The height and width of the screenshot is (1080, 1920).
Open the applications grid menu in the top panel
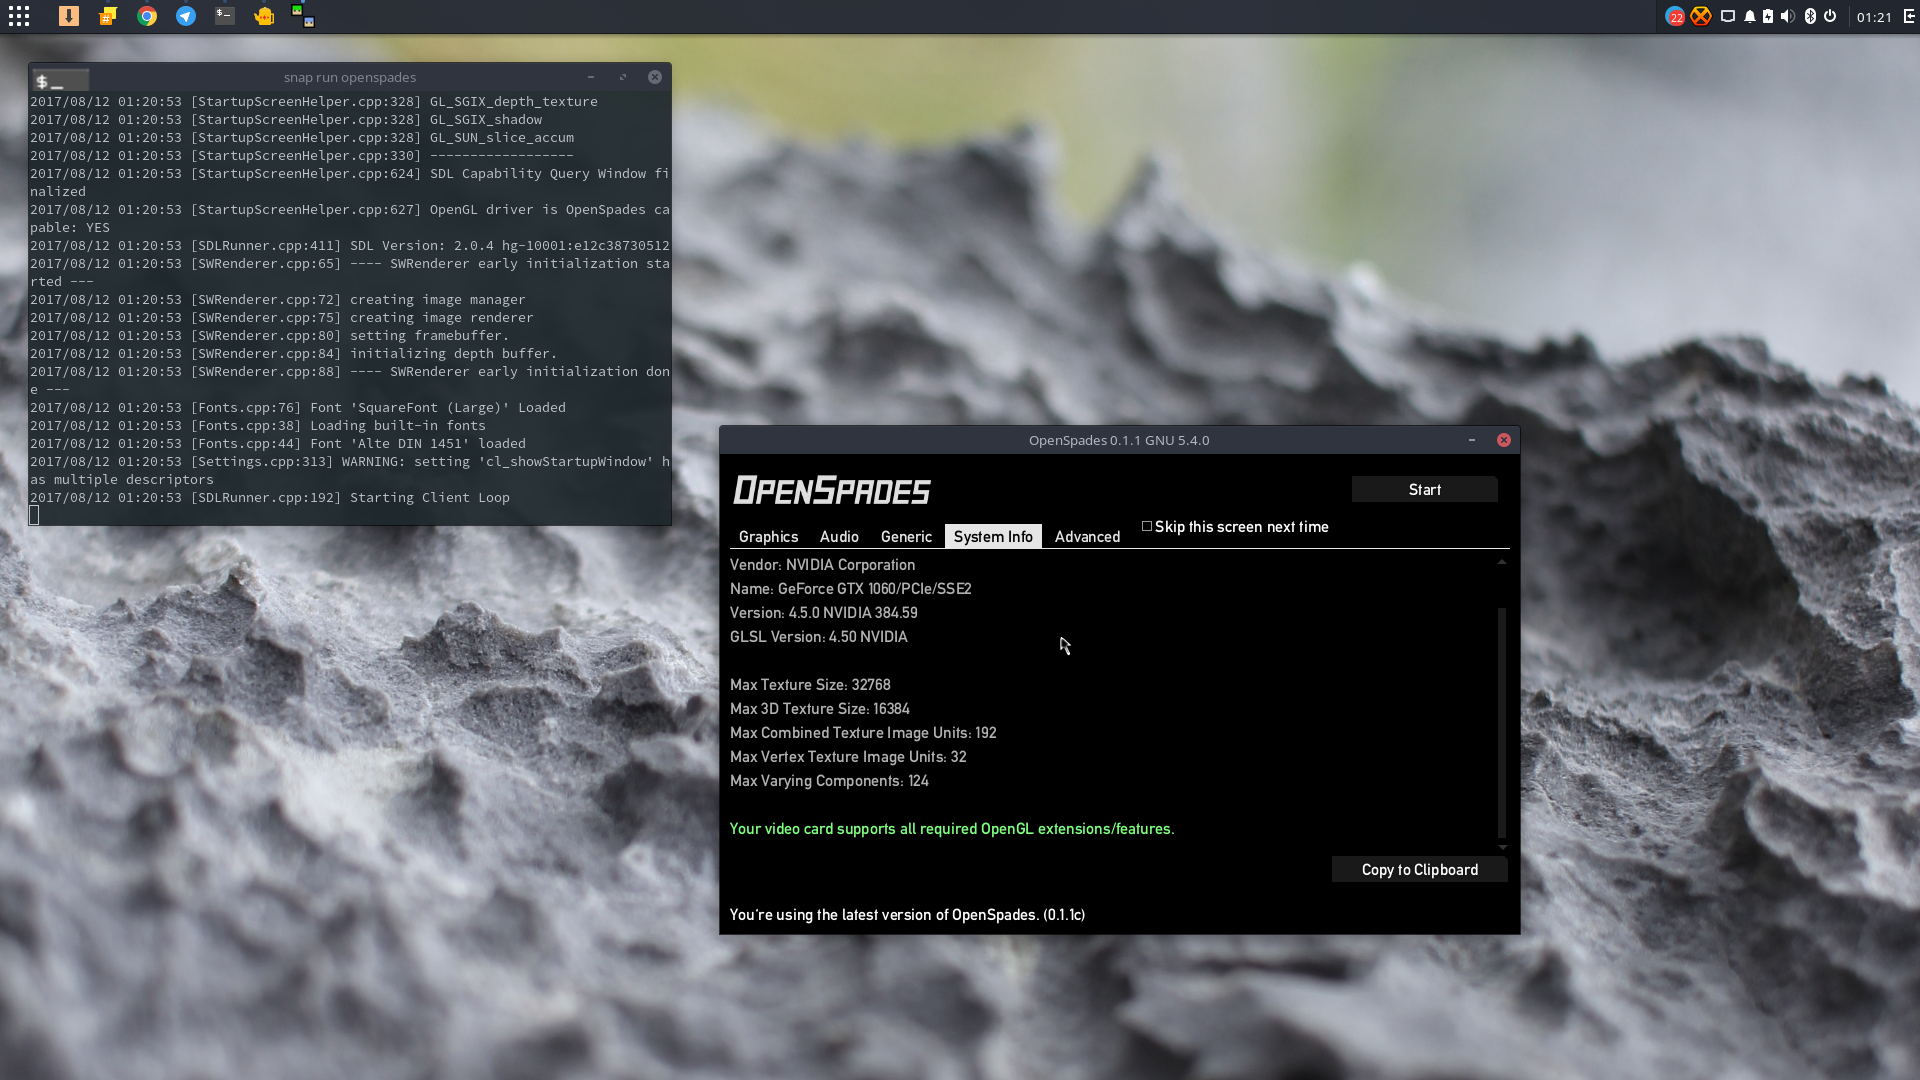pos(19,16)
